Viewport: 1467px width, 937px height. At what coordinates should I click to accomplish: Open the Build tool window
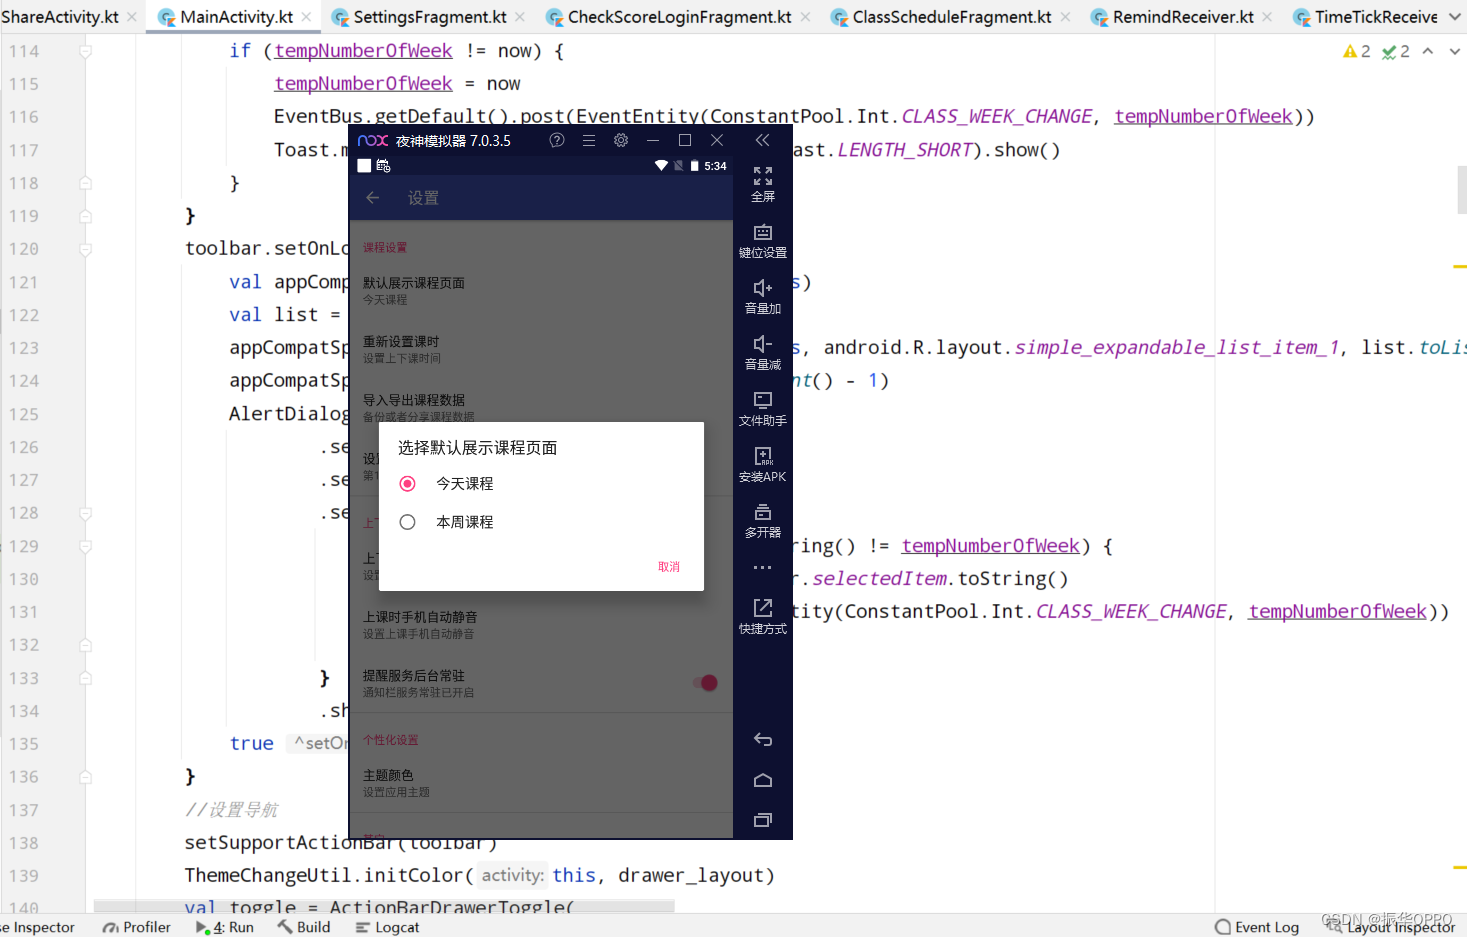304,927
